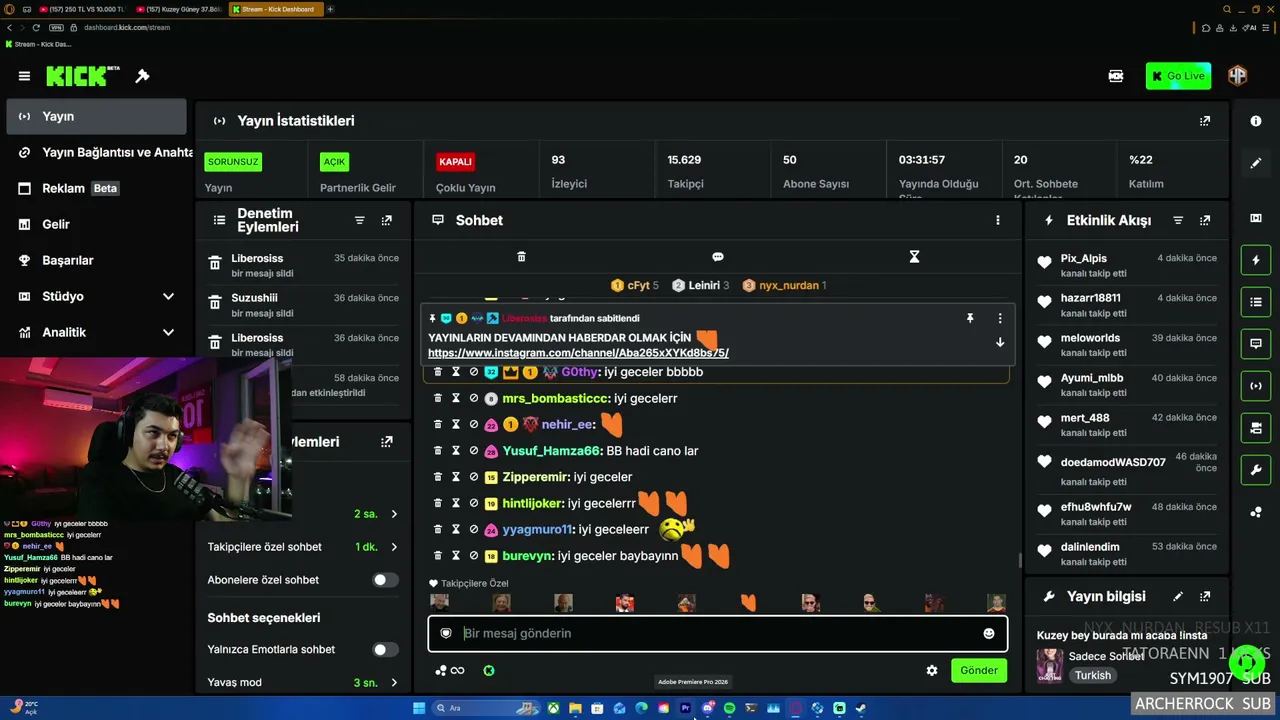Click the Turkish language tag in Yayın bilgisi
The image size is (1280, 720).
point(1093,675)
